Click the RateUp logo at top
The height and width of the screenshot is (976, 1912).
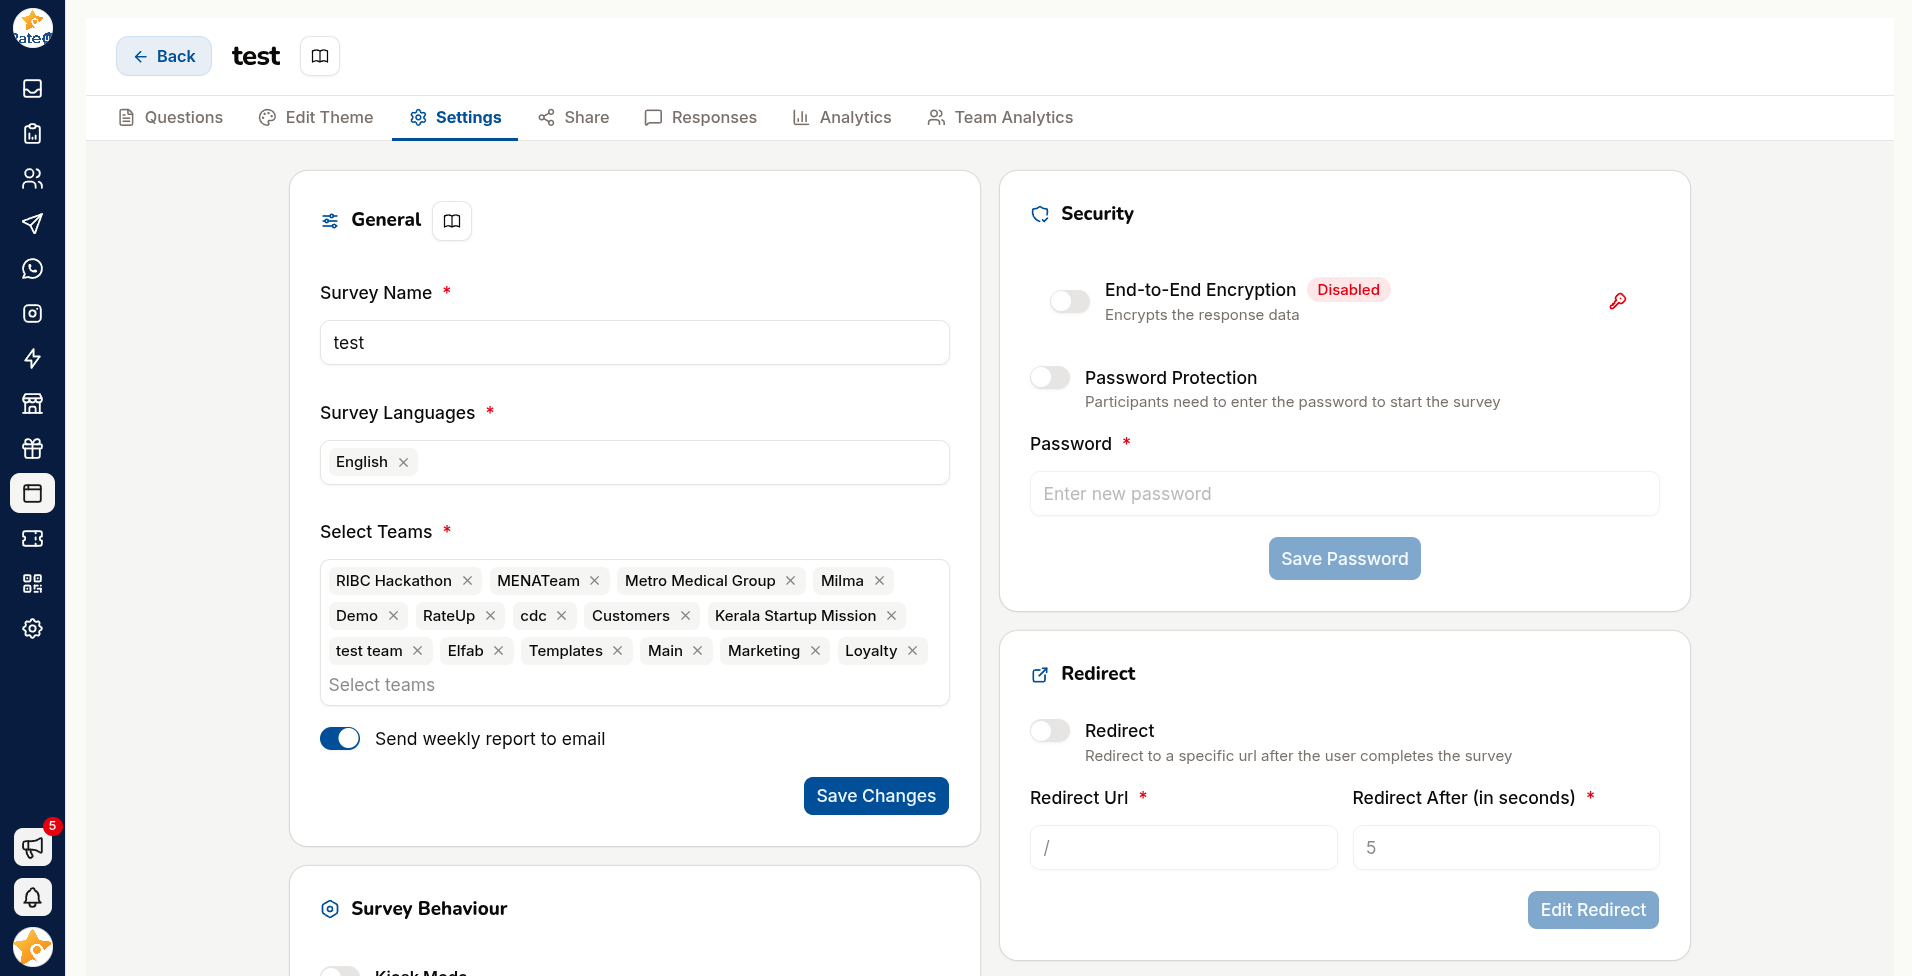coord(32,28)
